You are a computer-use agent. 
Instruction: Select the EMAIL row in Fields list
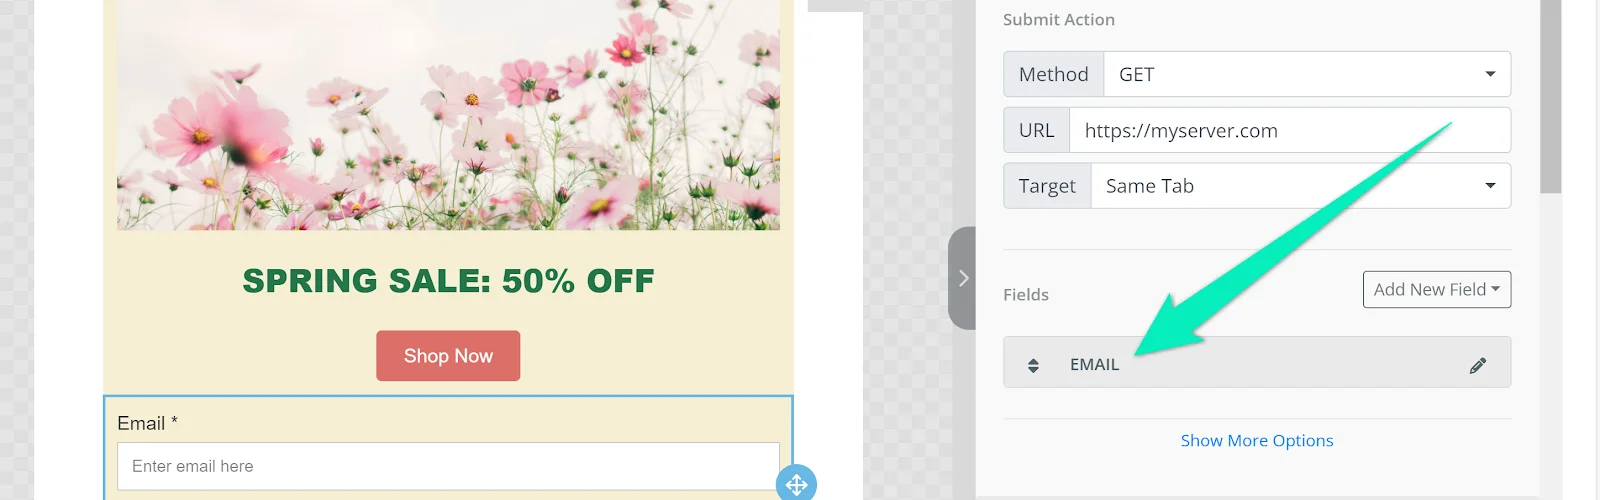point(1257,362)
